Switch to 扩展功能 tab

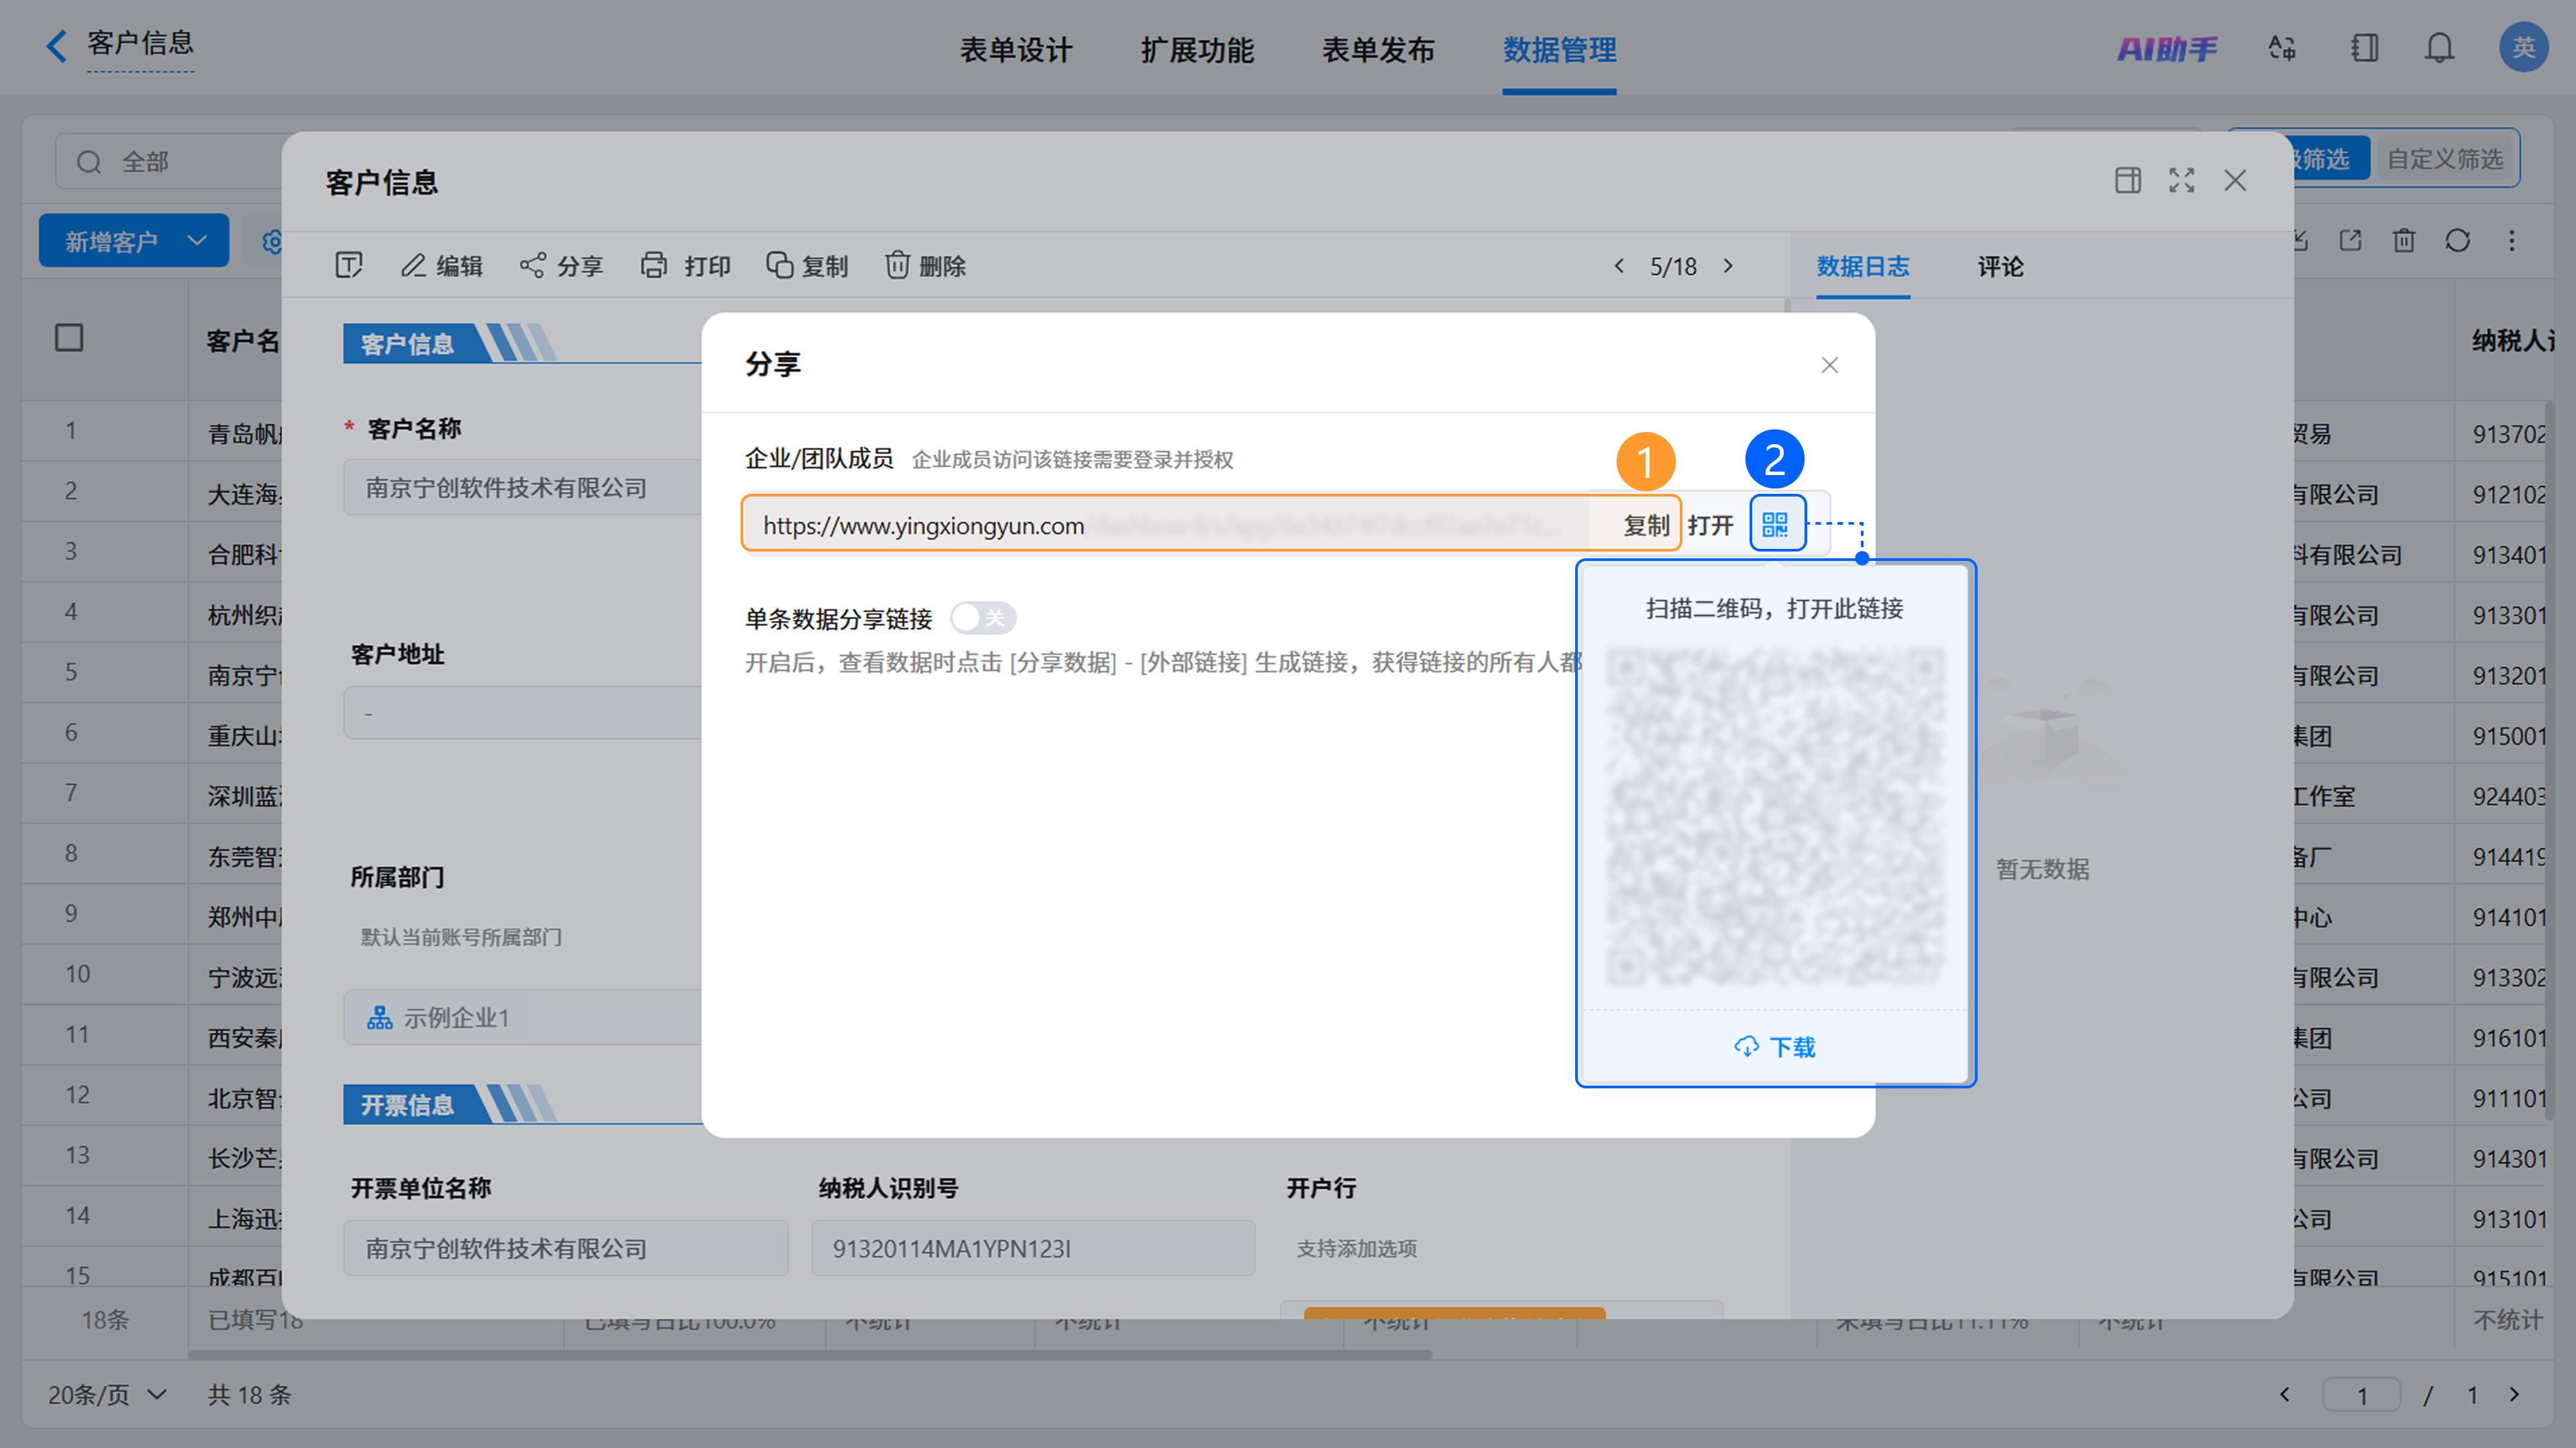(1197, 49)
